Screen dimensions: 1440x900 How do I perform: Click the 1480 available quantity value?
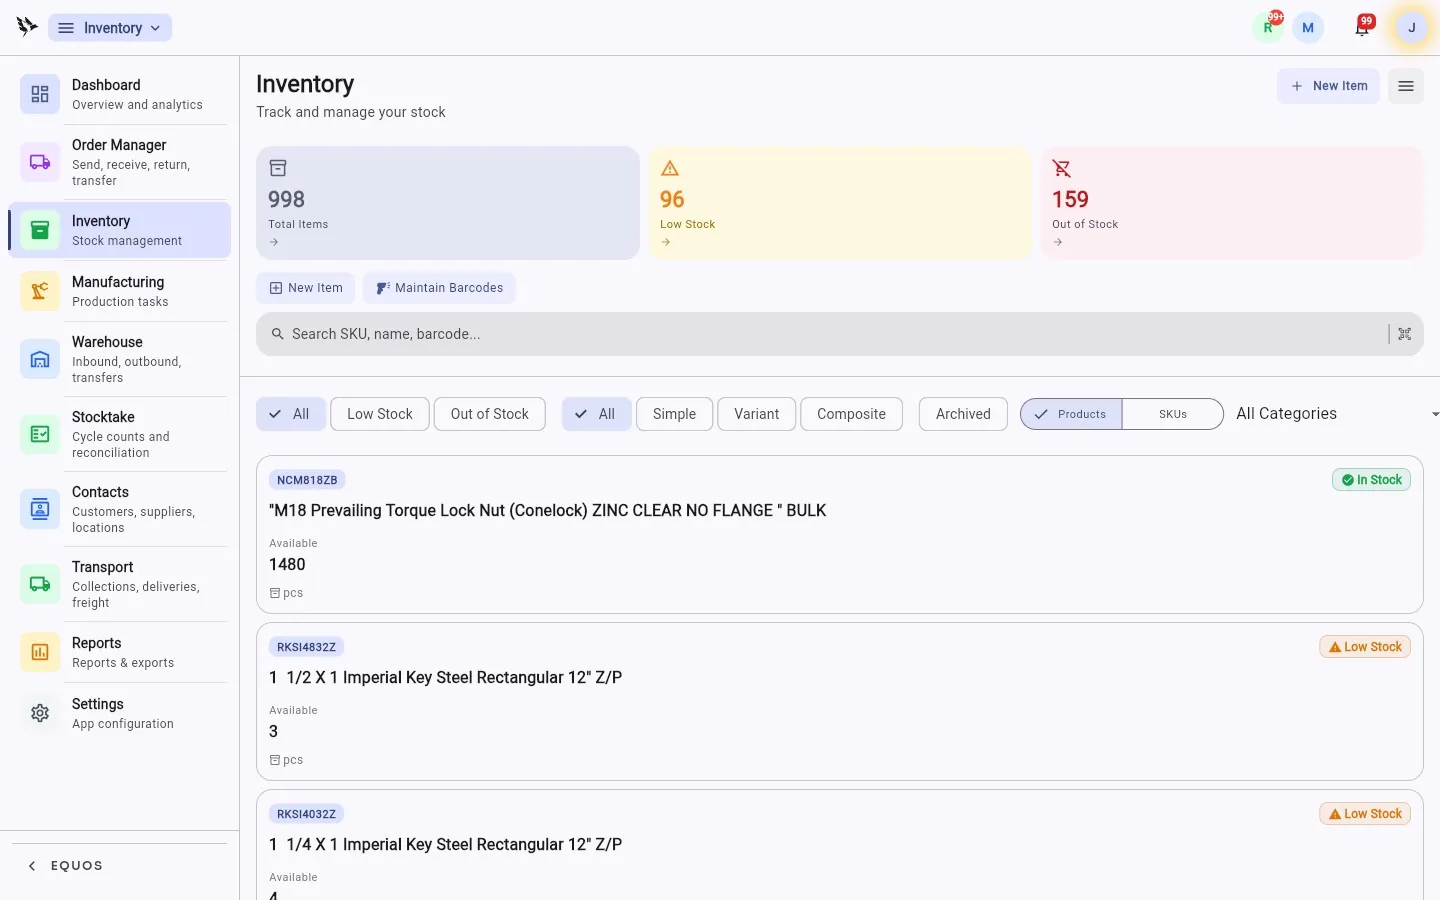pyautogui.click(x=287, y=565)
